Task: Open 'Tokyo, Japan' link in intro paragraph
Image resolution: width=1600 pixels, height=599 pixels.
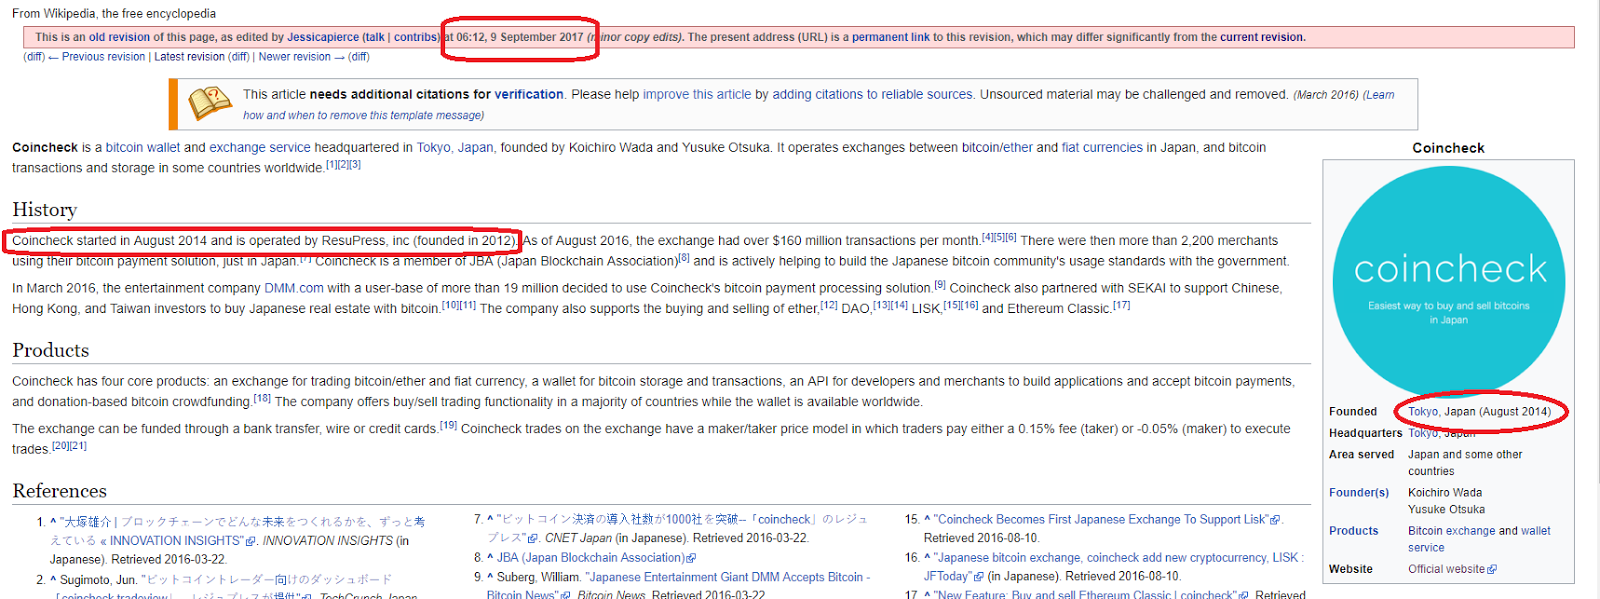Action: click(455, 147)
